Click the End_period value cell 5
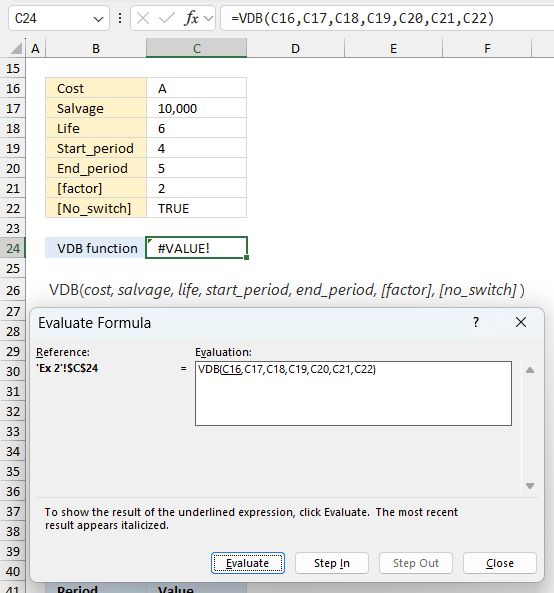The image size is (554, 593). coord(196,168)
